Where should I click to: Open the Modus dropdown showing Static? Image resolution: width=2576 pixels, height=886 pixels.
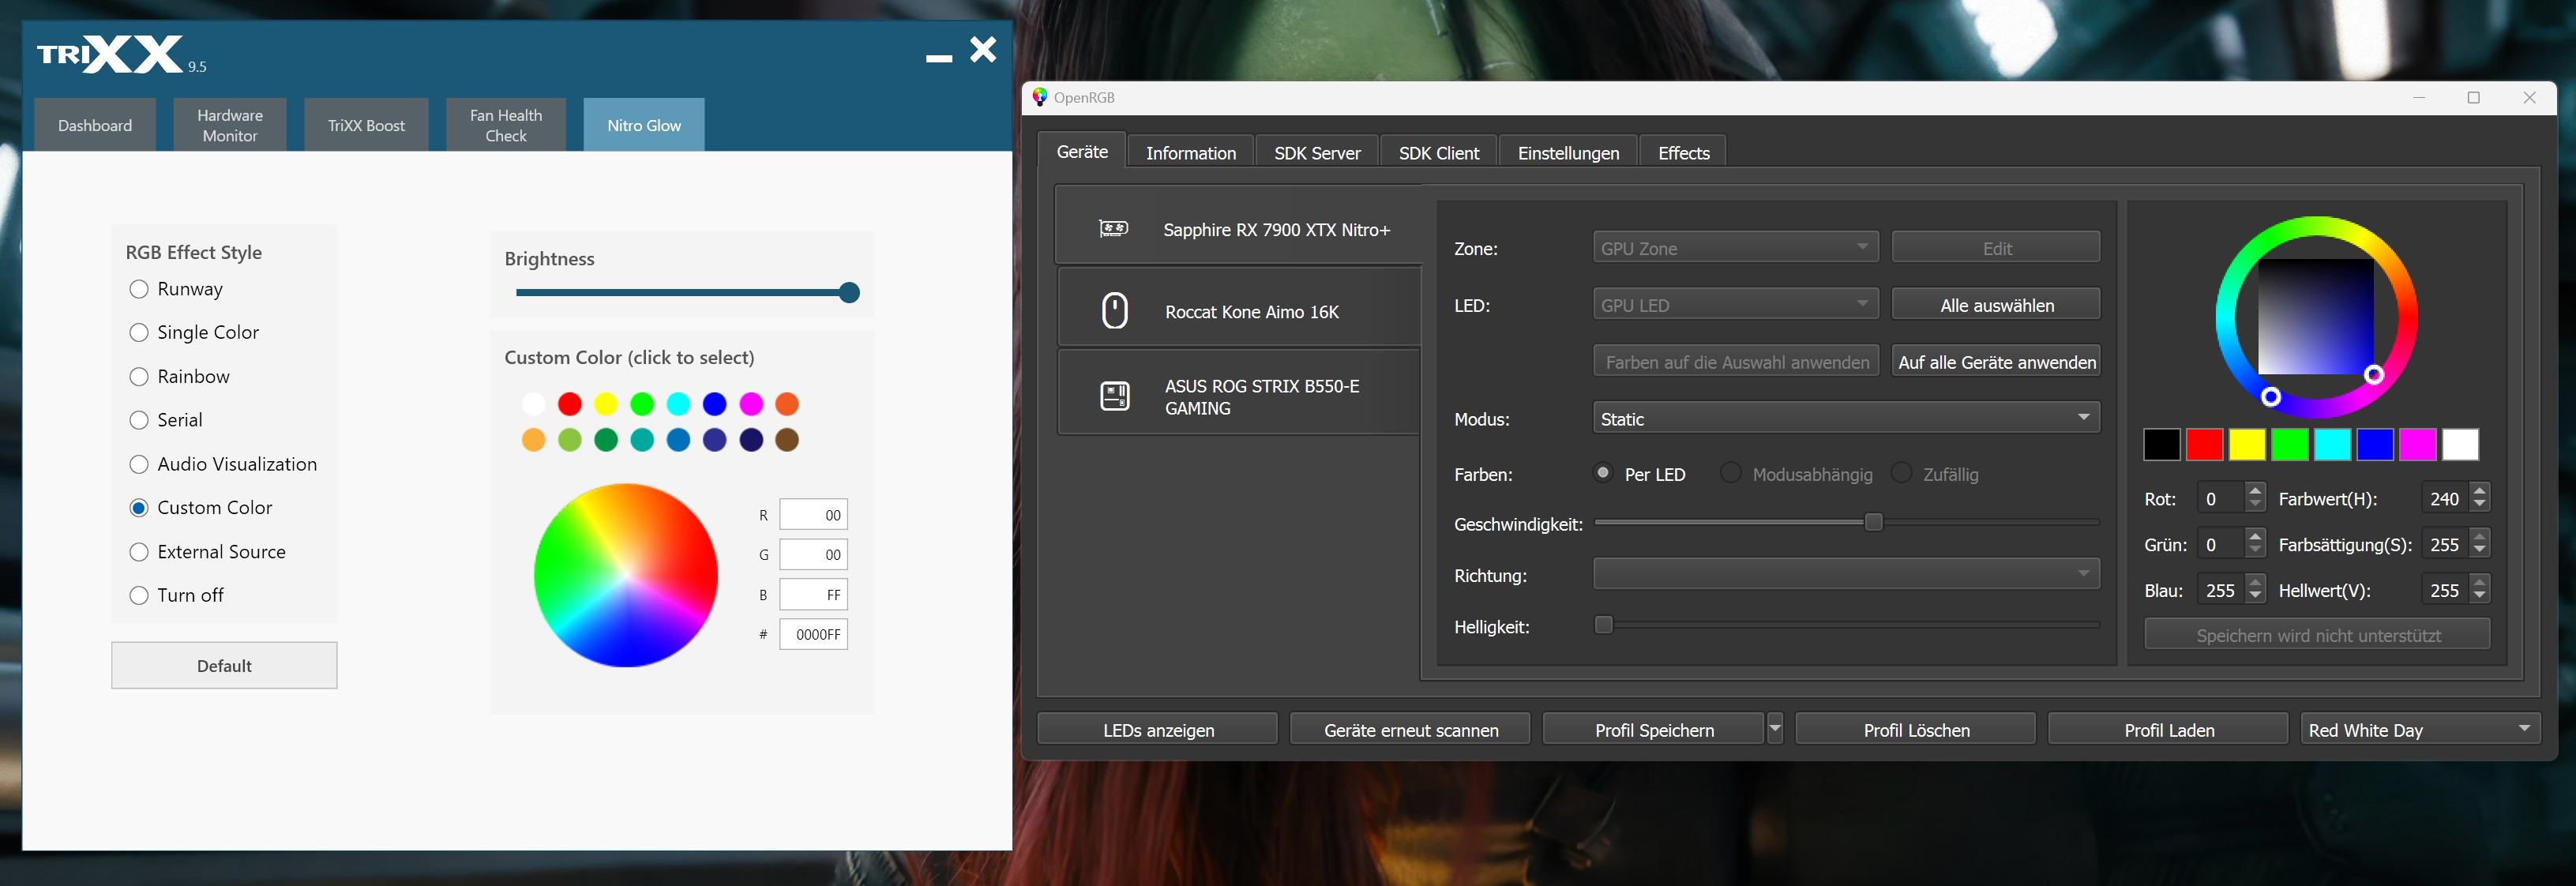[1845, 418]
